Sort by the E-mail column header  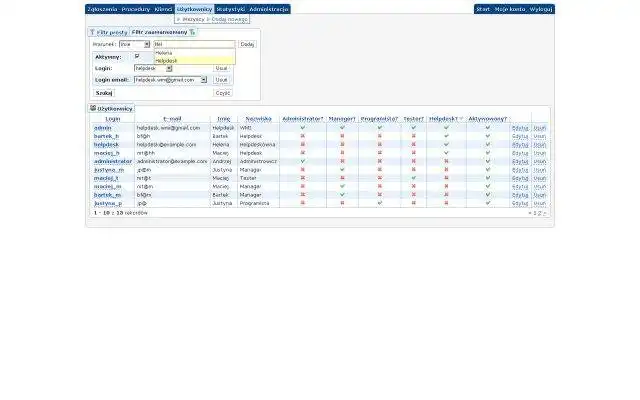(172, 119)
